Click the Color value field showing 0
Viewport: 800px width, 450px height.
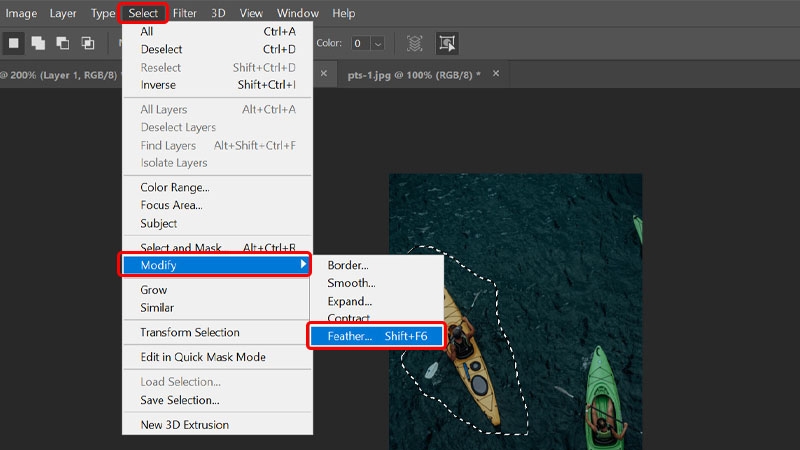point(361,43)
